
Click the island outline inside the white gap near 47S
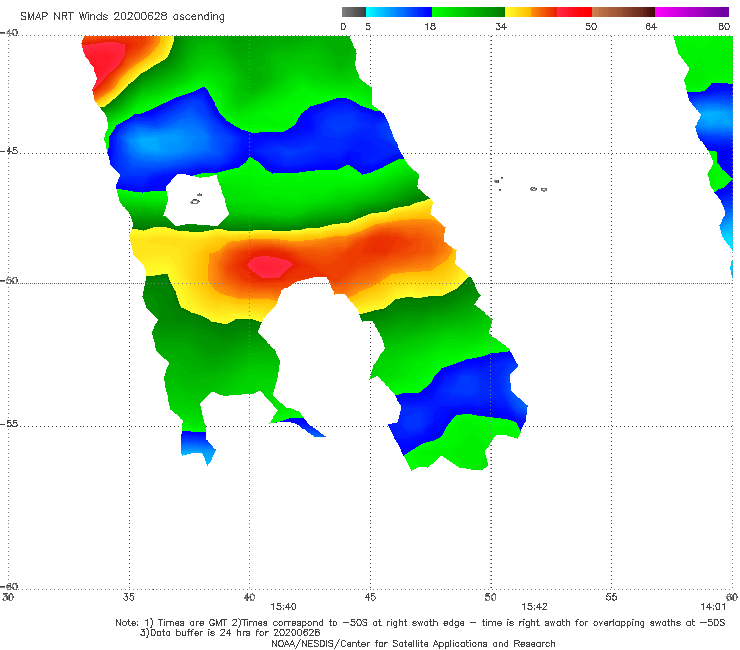(x=196, y=200)
